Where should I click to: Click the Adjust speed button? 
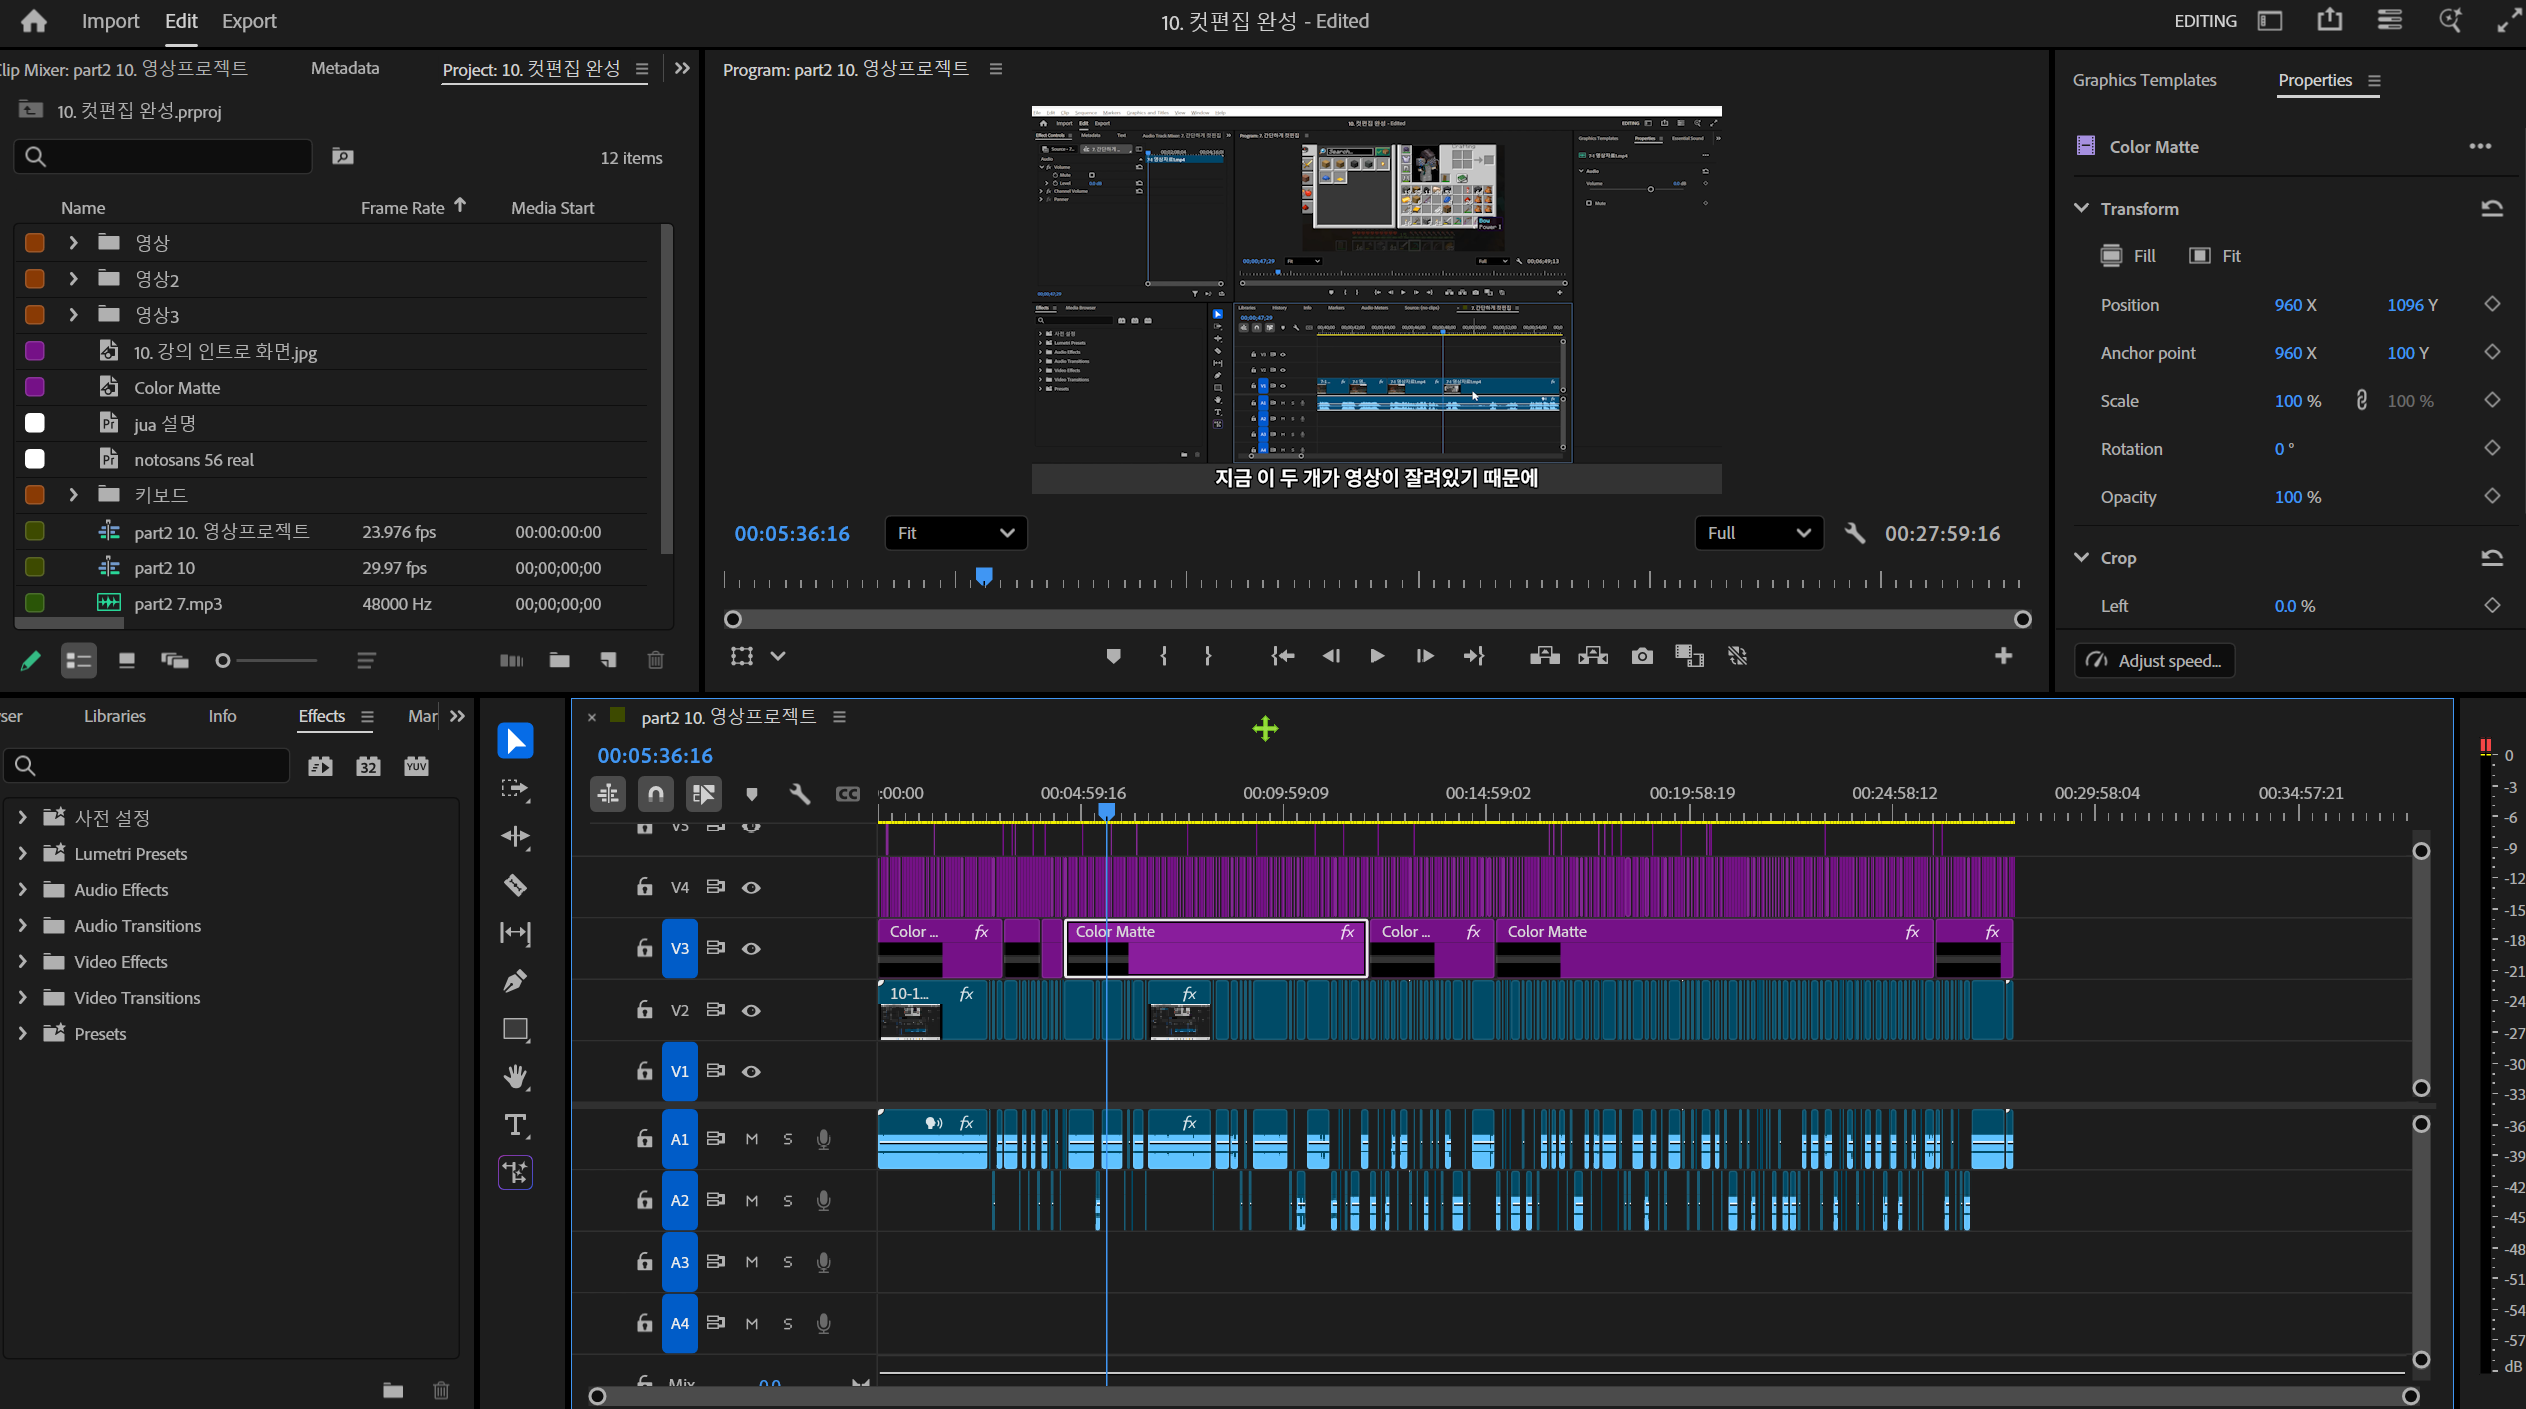click(2154, 661)
